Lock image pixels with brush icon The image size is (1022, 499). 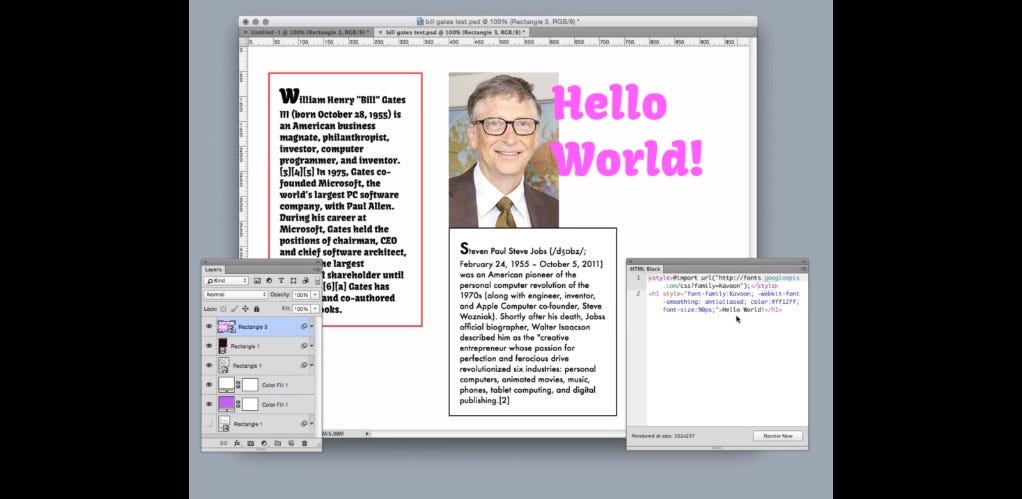[x=235, y=309]
